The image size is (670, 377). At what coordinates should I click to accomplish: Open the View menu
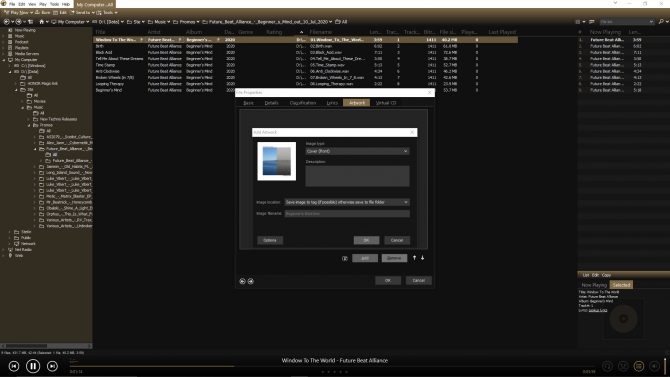click(x=32, y=4)
